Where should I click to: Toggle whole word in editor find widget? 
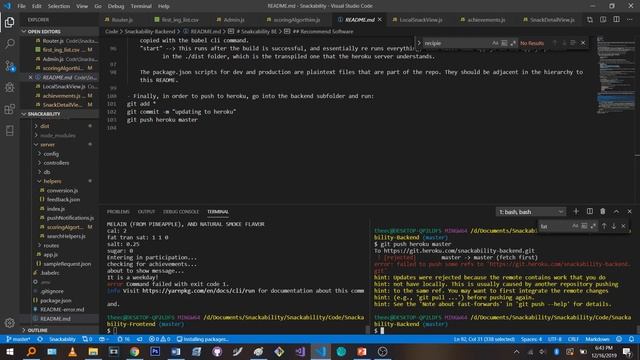pos(504,43)
